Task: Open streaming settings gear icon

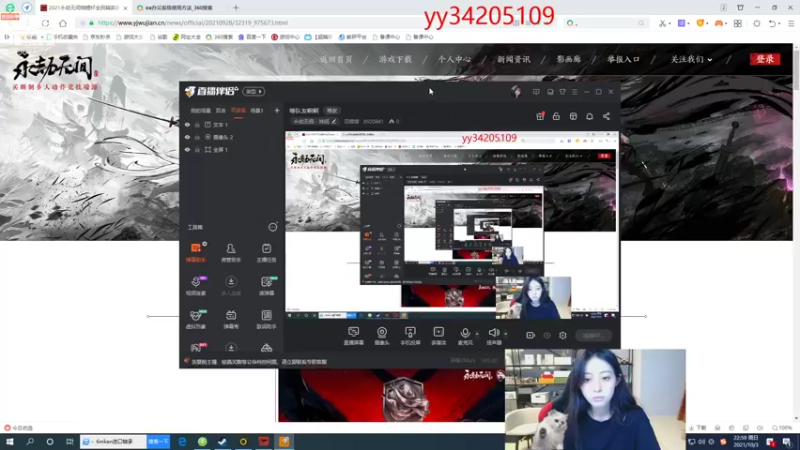Action: click(563, 335)
